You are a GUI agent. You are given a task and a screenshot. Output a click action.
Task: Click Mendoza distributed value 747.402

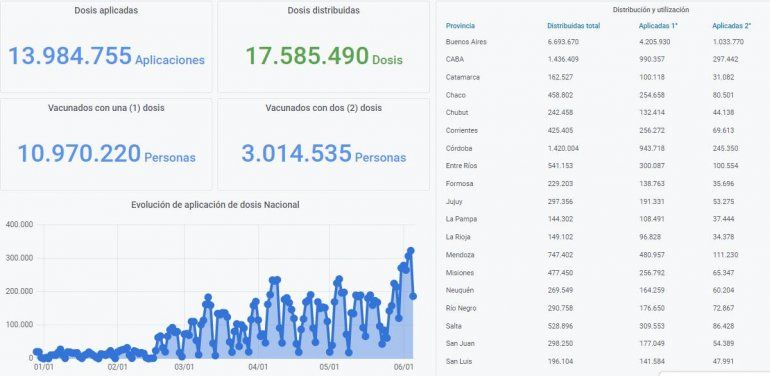click(x=561, y=255)
